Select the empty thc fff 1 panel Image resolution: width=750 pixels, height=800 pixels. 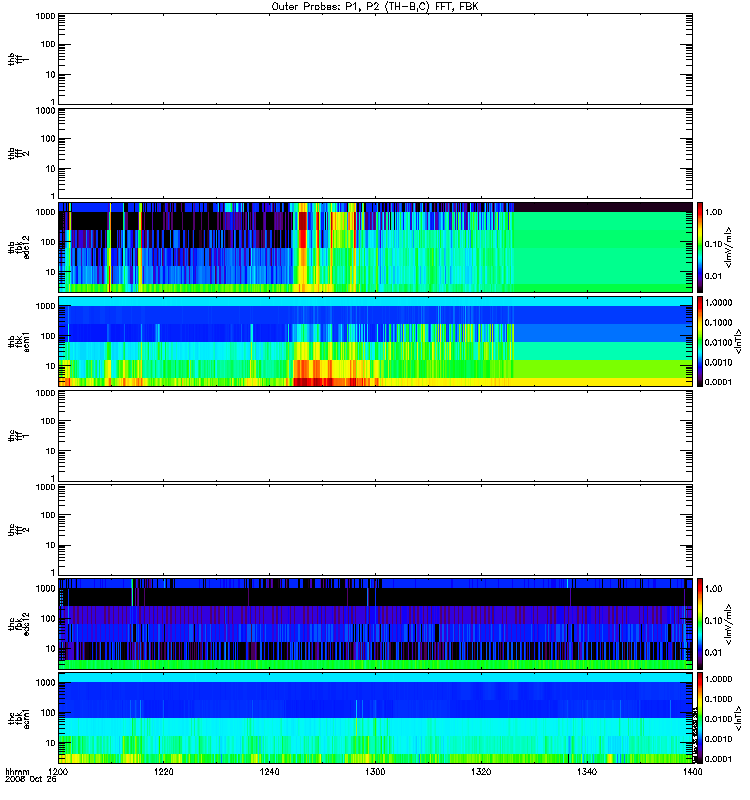375,436
